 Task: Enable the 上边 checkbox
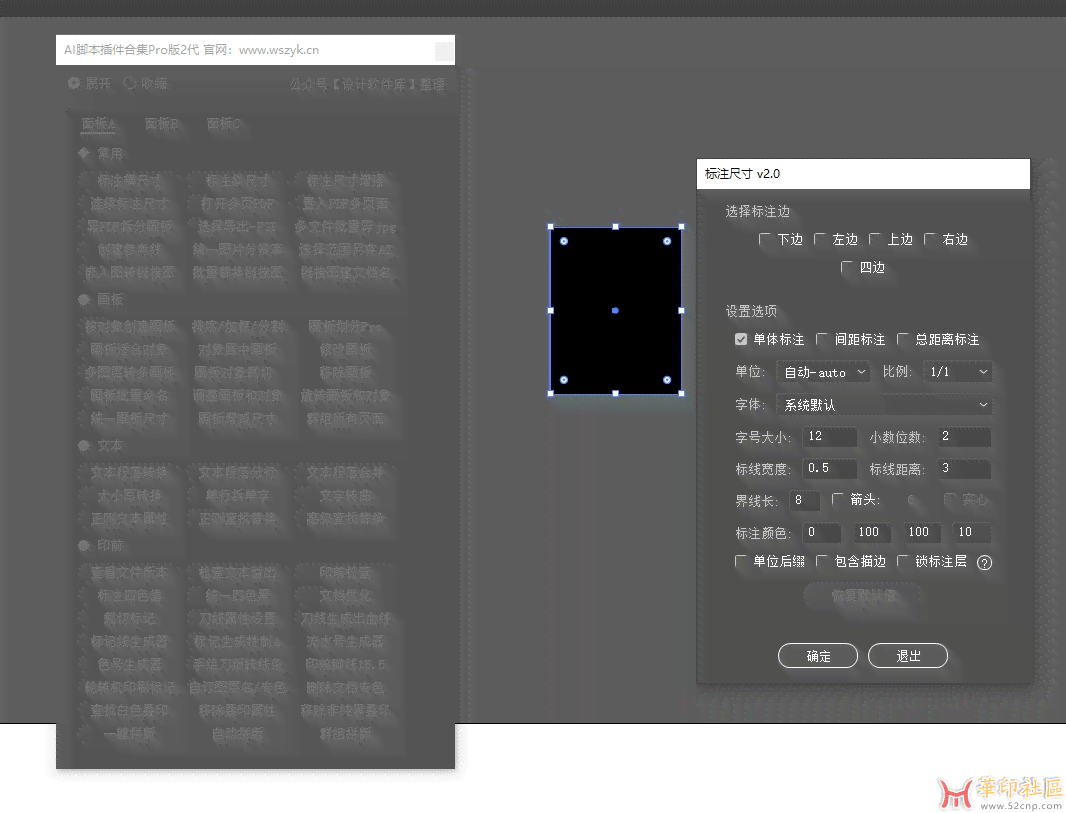click(875, 239)
